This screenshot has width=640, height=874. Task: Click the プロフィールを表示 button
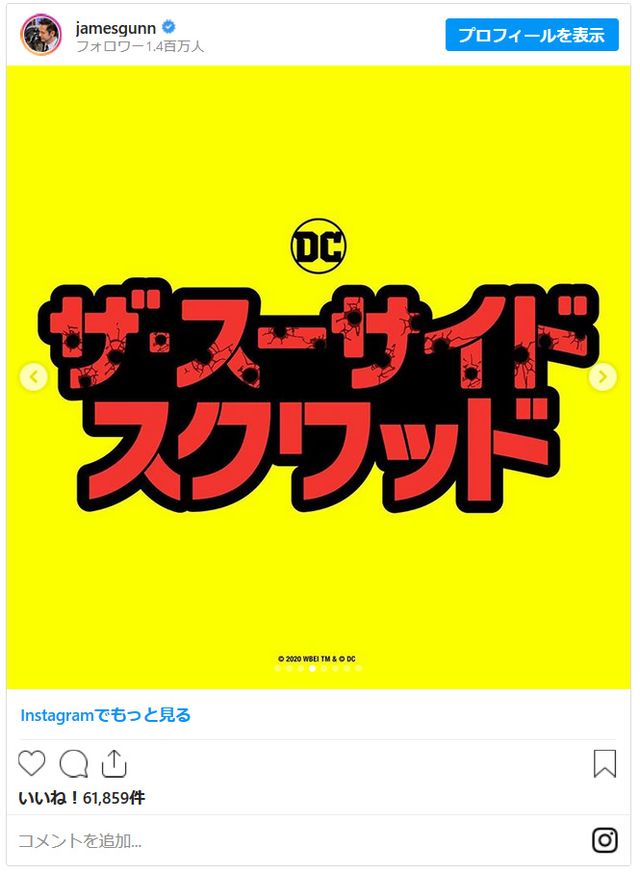[532, 35]
